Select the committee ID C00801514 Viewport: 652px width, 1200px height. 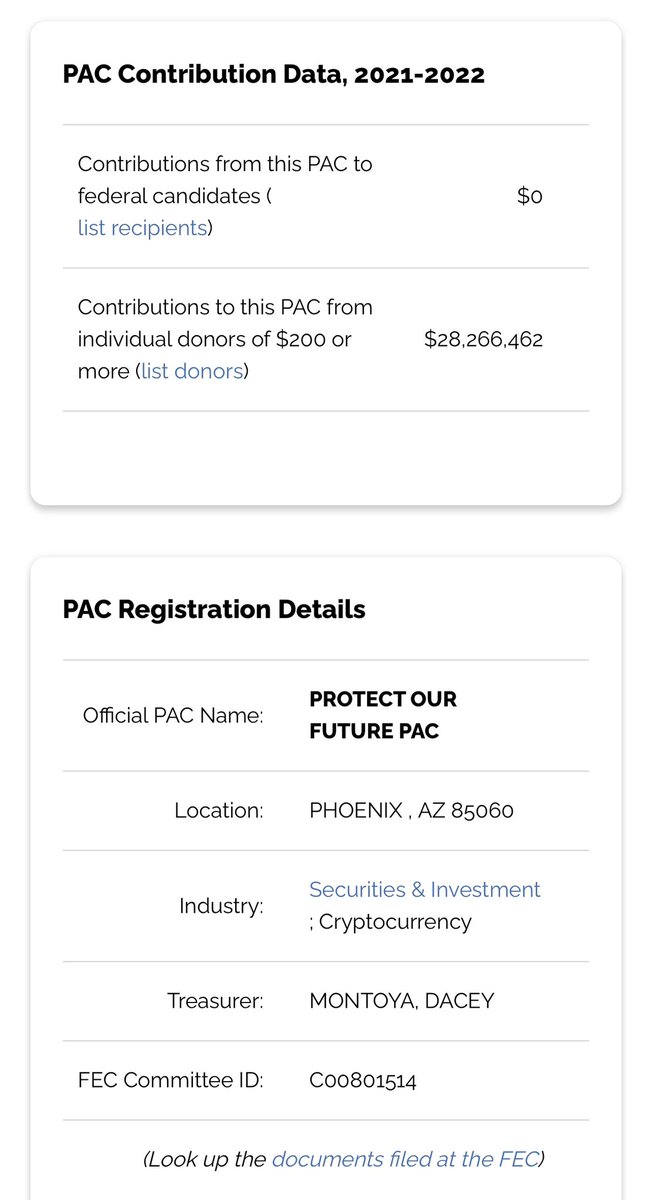tap(363, 1080)
